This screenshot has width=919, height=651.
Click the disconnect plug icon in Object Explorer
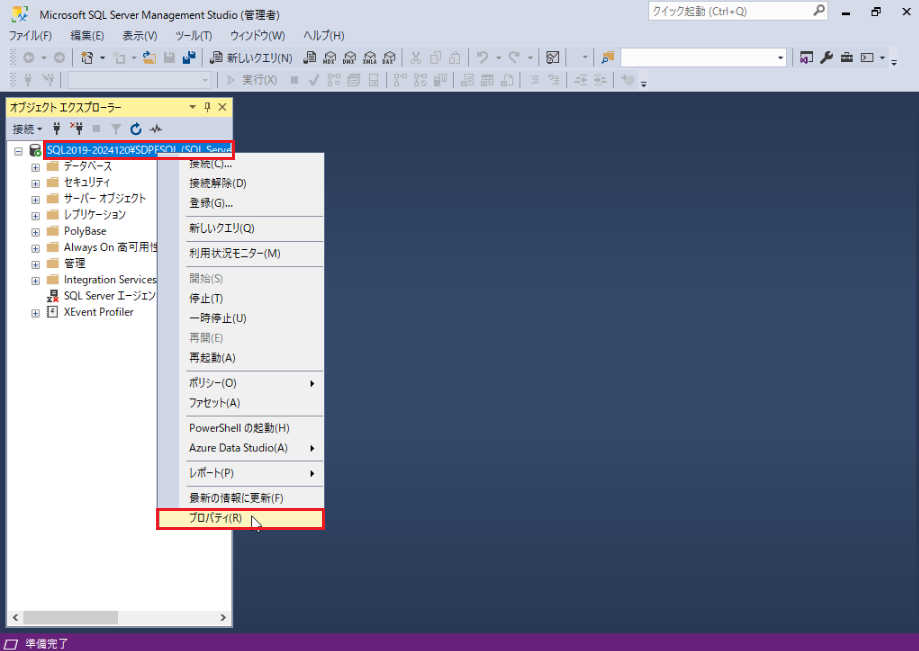[77, 128]
